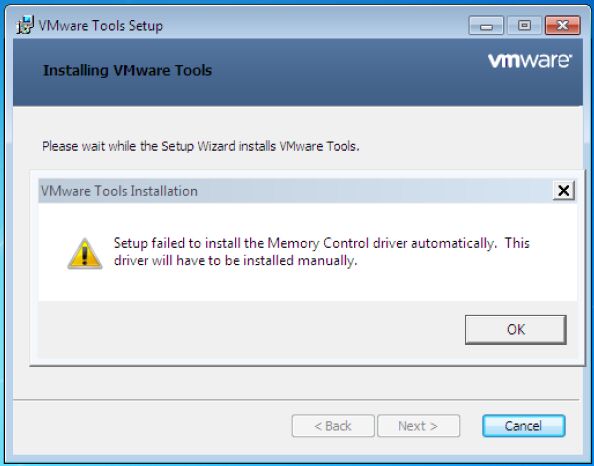Cancel the VMware Tools installation
This screenshot has width=594, height=466.
pos(524,426)
